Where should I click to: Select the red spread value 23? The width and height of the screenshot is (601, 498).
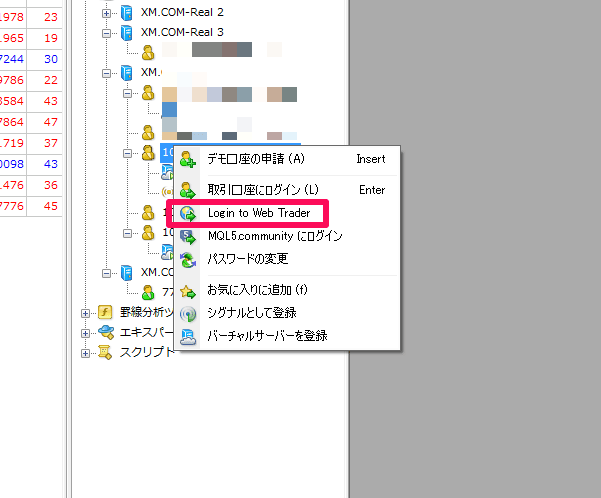click(x=51, y=17)
